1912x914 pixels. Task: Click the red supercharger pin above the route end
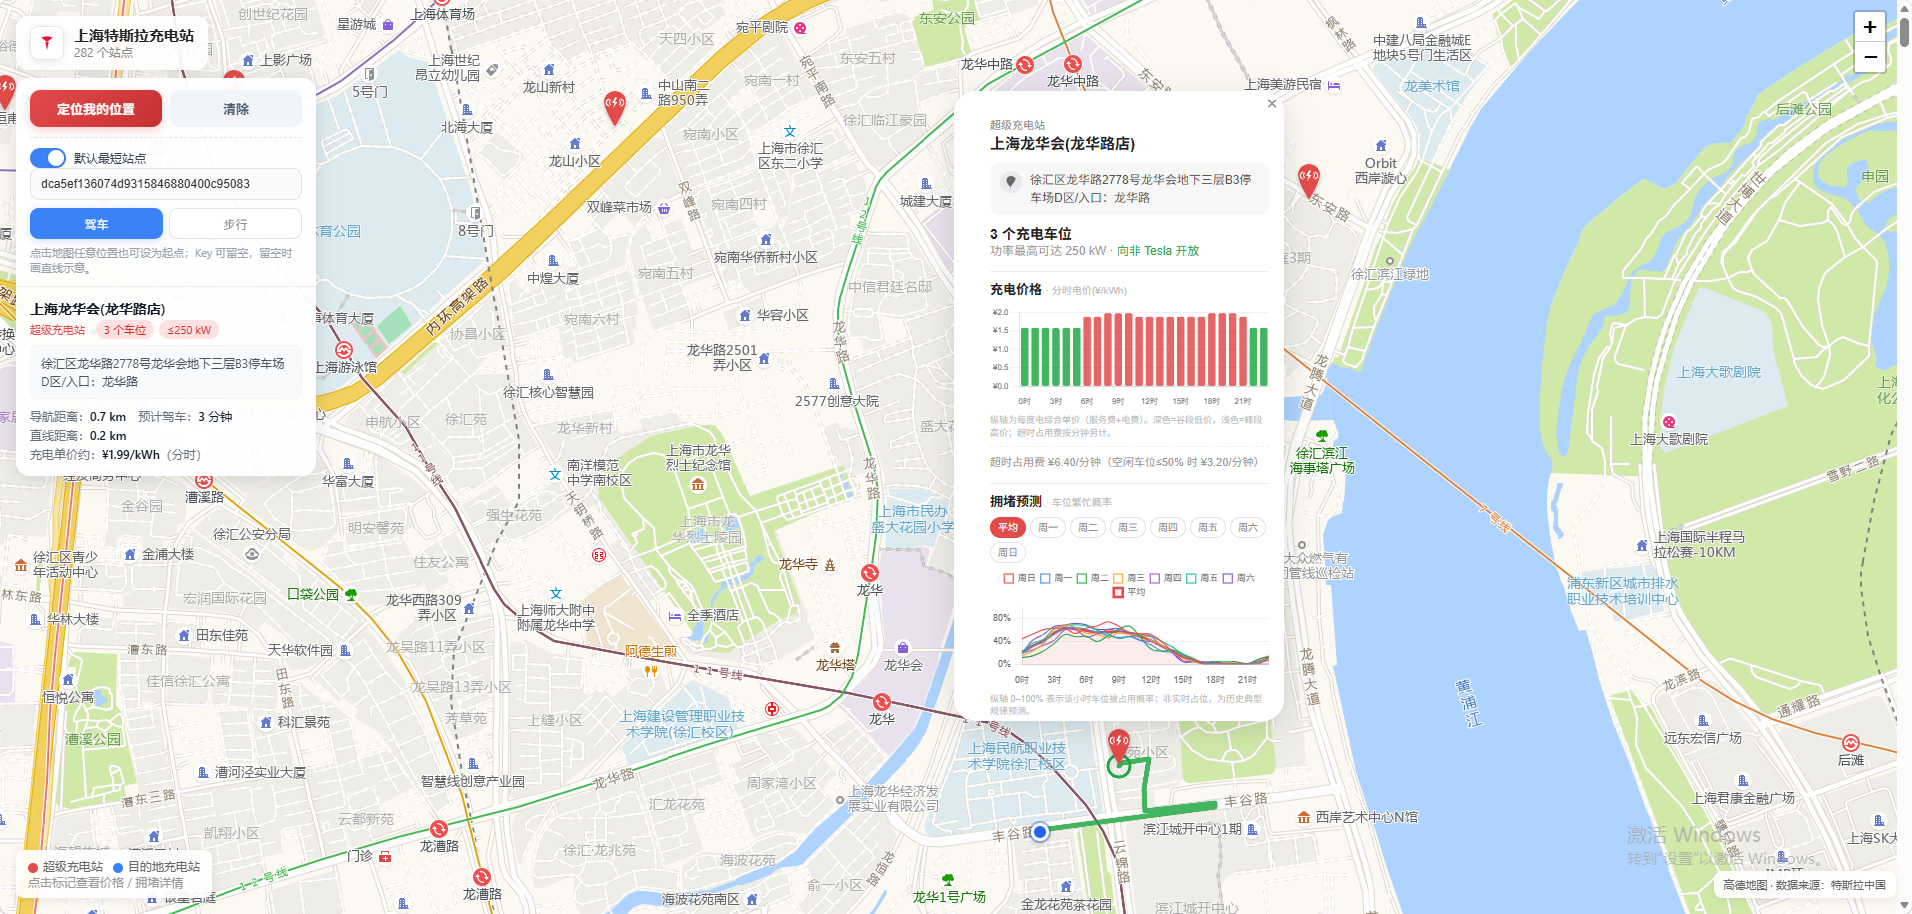pyautogui.click(x=1119, y=745)
